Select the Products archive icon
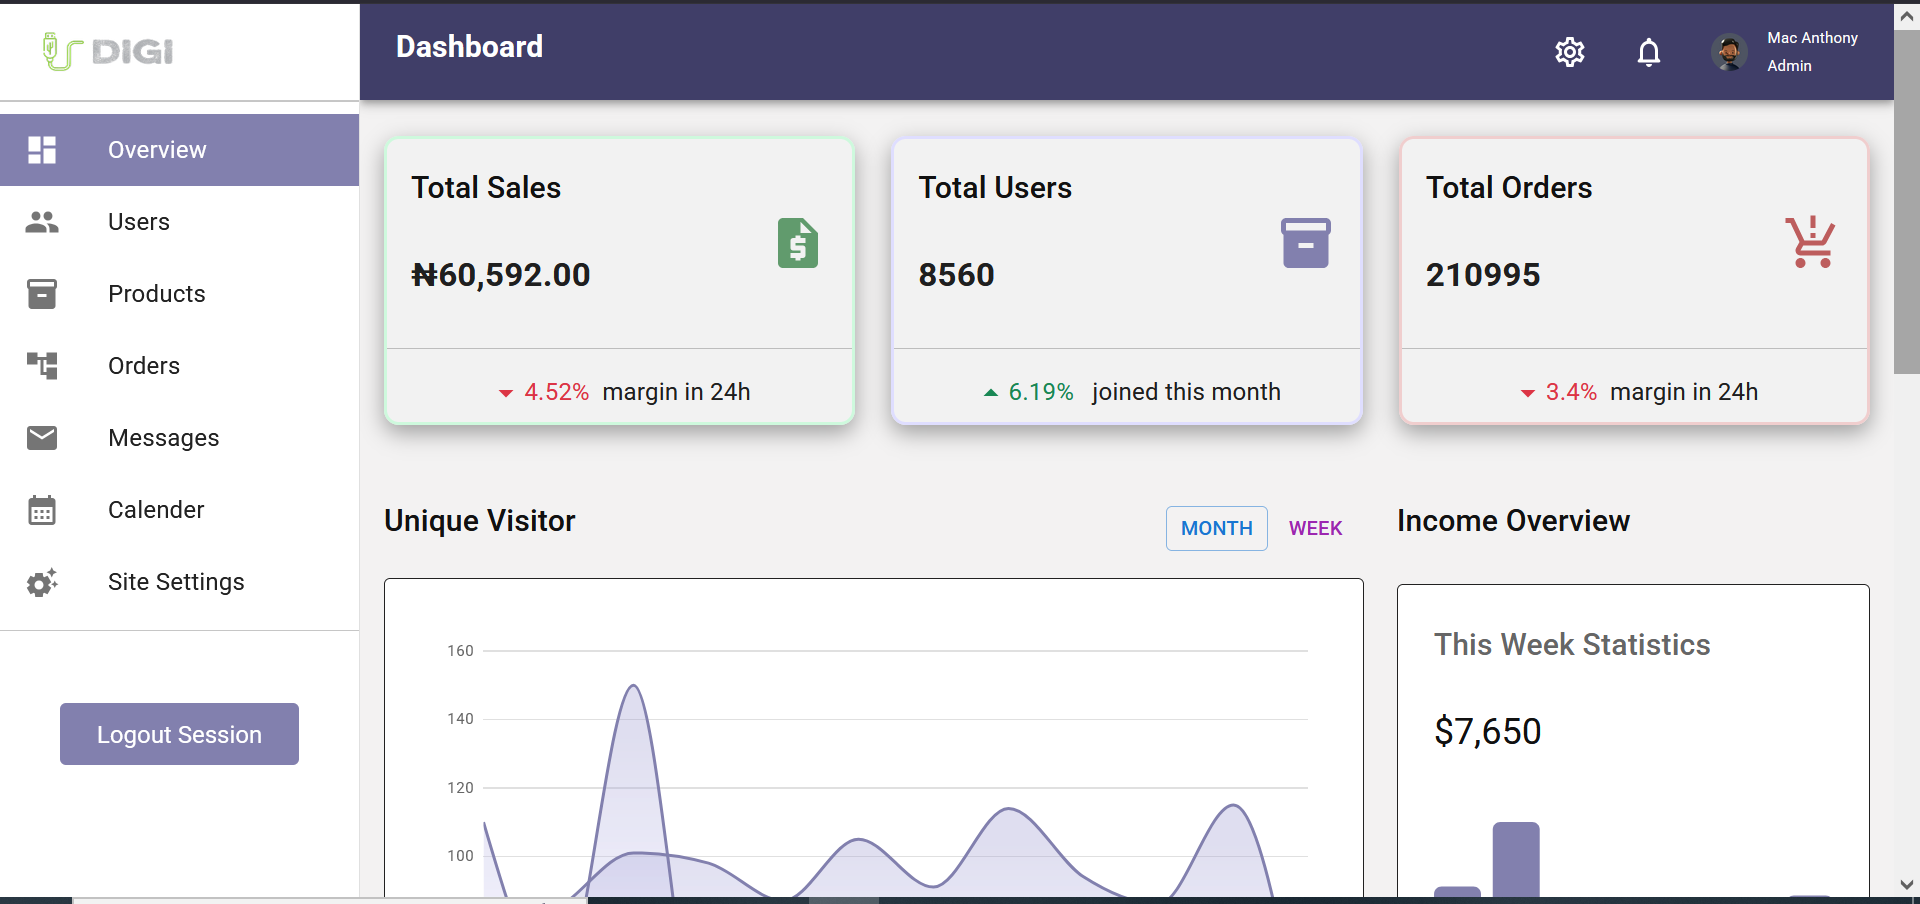Image resolution: width=1920 pixels, height=904 pixels. (x=42, y=294)
